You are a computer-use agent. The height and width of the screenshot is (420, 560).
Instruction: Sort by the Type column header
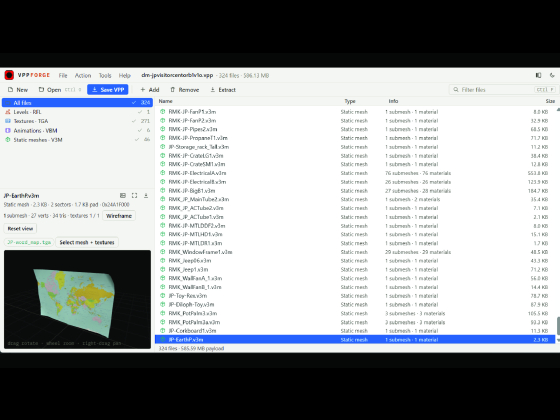click(x=350, y=101)
